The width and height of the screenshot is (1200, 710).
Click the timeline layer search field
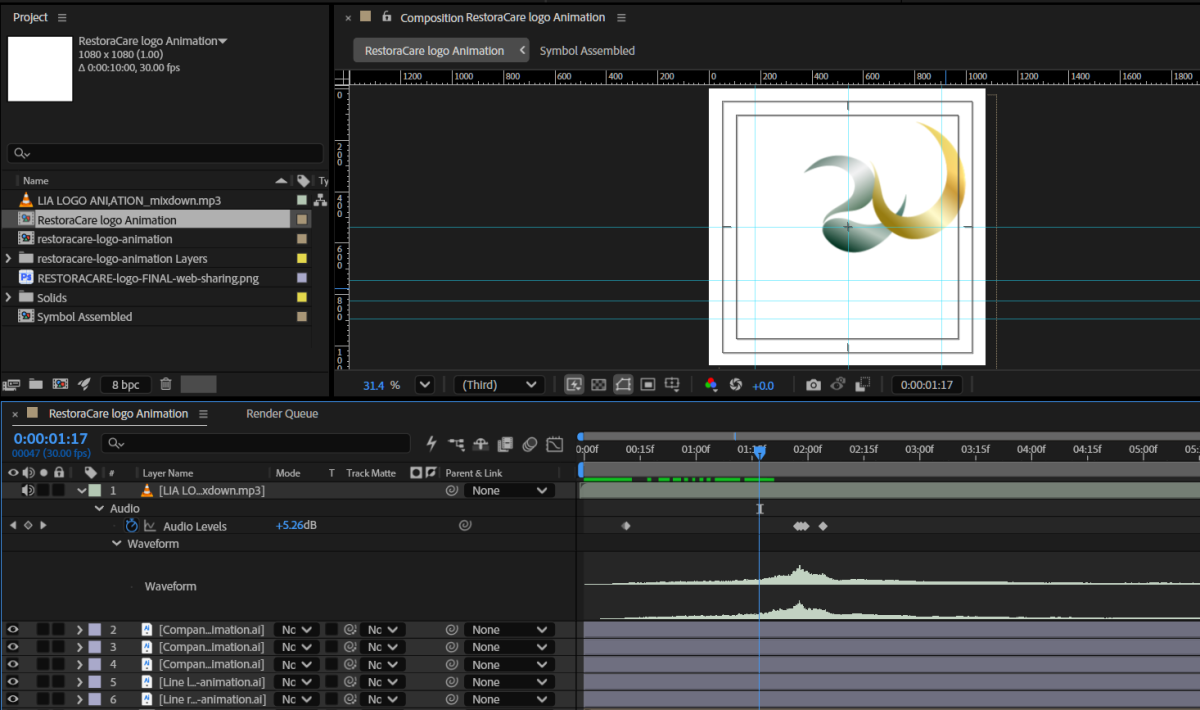254,443
